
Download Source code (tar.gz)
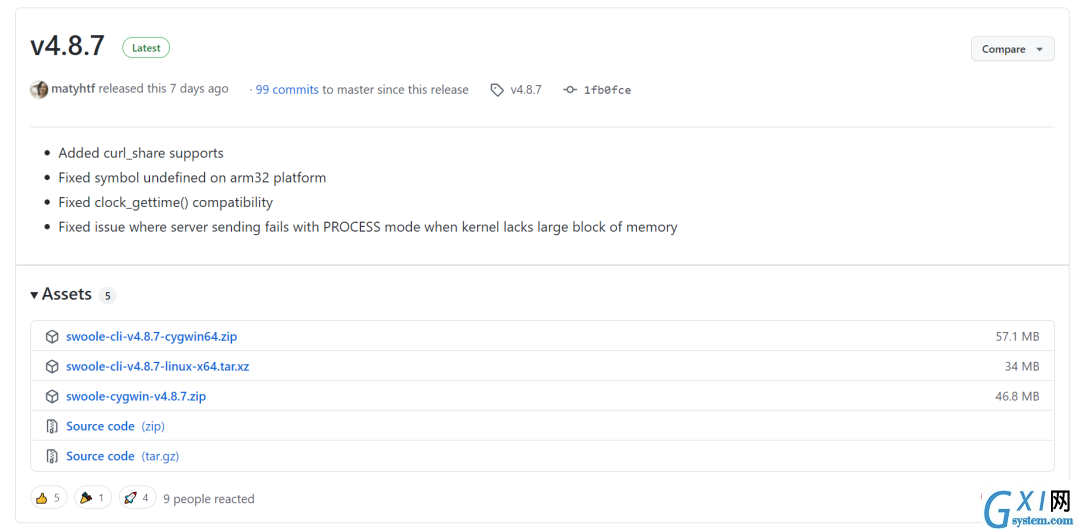point(123,456)
